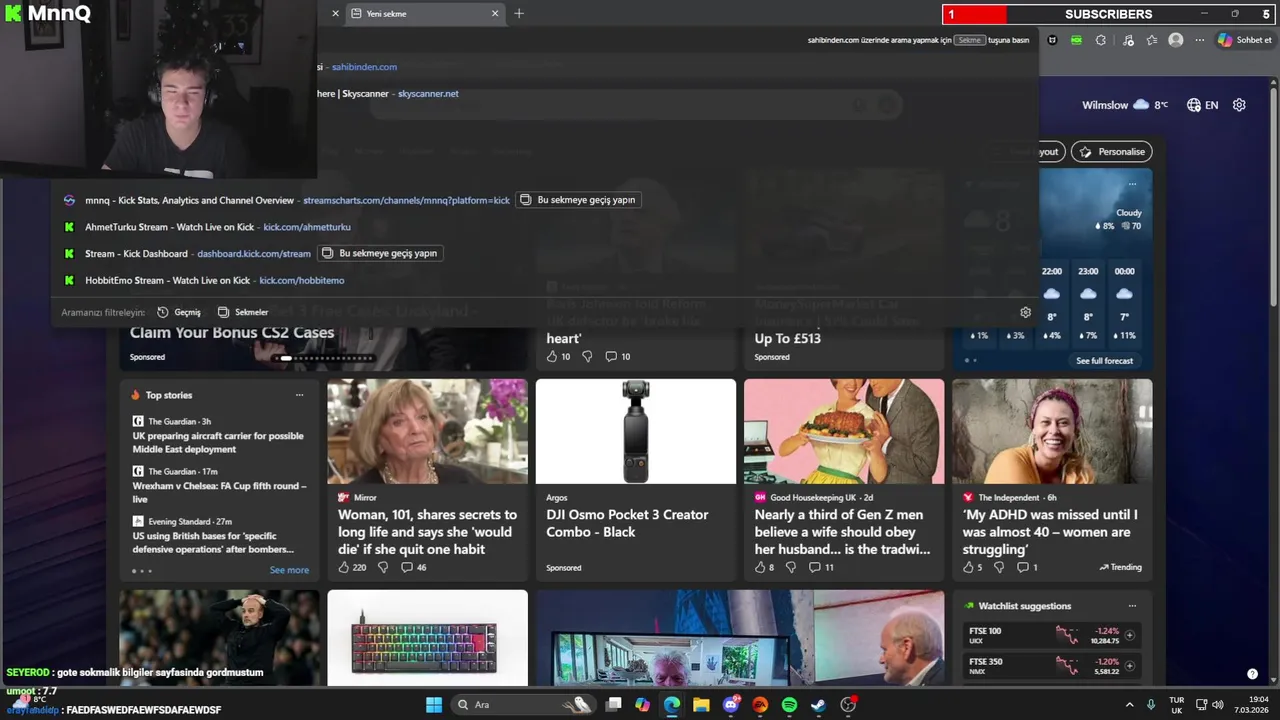Image resolution: width=1280 pixels, height=720 pixels.
Task: Open the browser Extensions puzzle icon
Action: (1101, 40)
